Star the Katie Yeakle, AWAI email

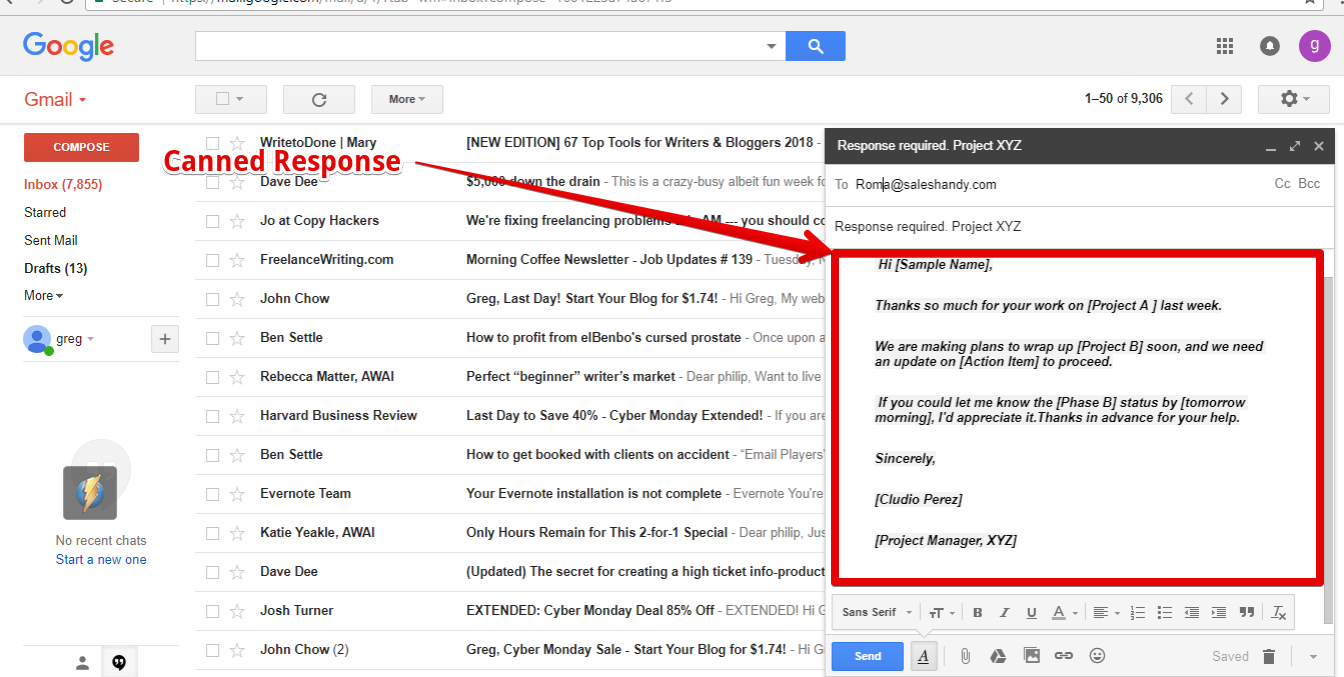coord(237,533)
